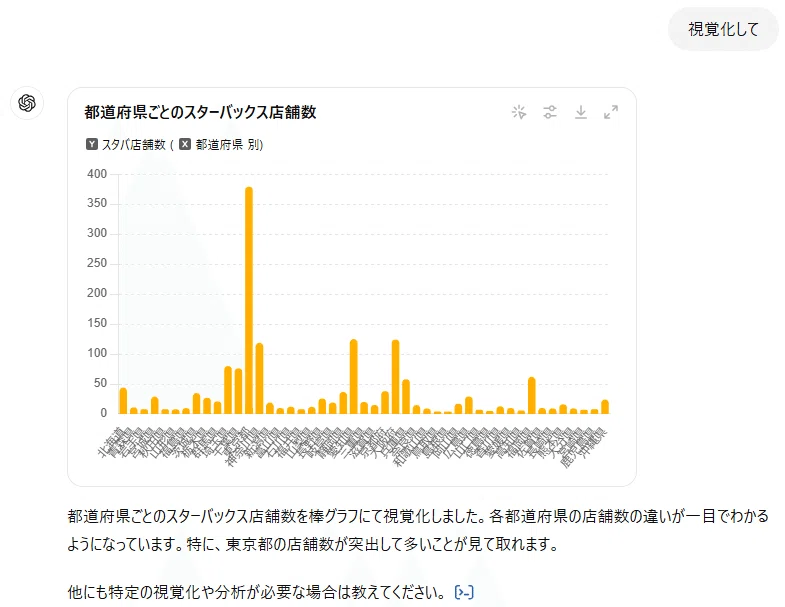785x607 pixels.
Task: Click the chart title 都道府県ごとのスターバックス店舗数
Action: pyautogui.click(x=200, y=112)
